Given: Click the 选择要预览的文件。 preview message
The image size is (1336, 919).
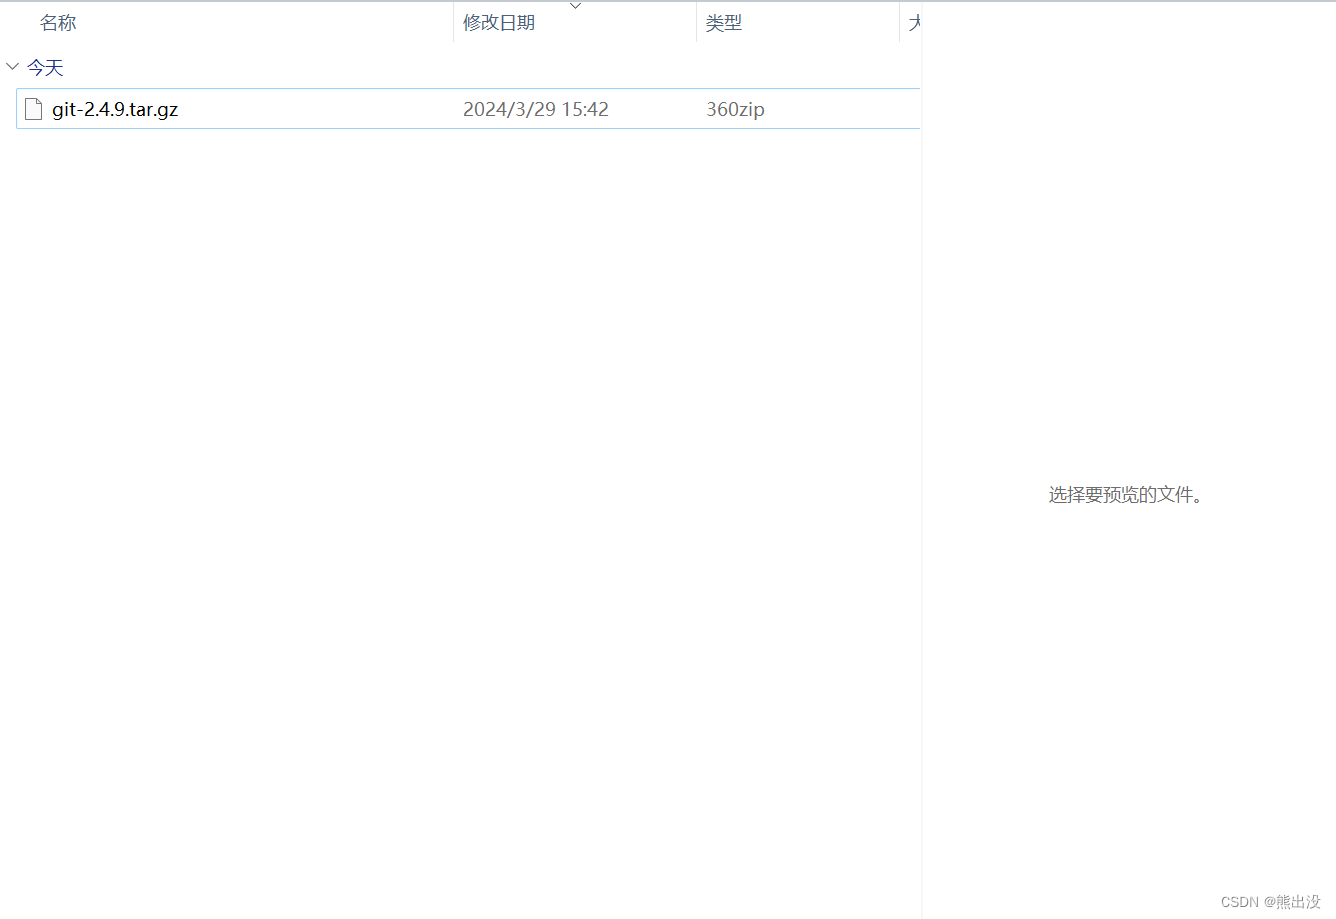Looking at the screenshot, I should pos(1125,495).
